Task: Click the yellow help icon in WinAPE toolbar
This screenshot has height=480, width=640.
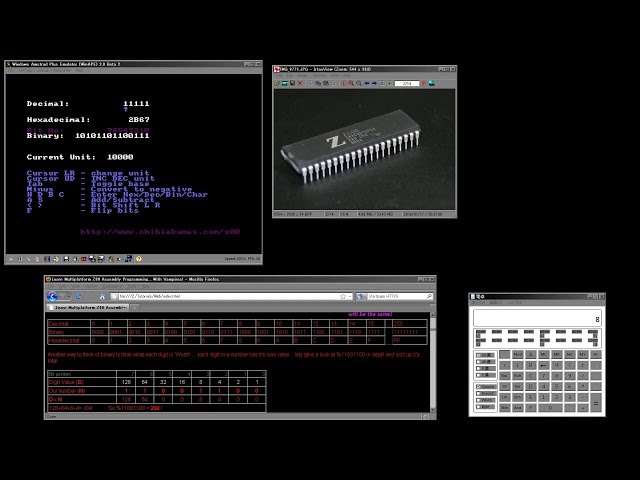Action: (138, 259)
